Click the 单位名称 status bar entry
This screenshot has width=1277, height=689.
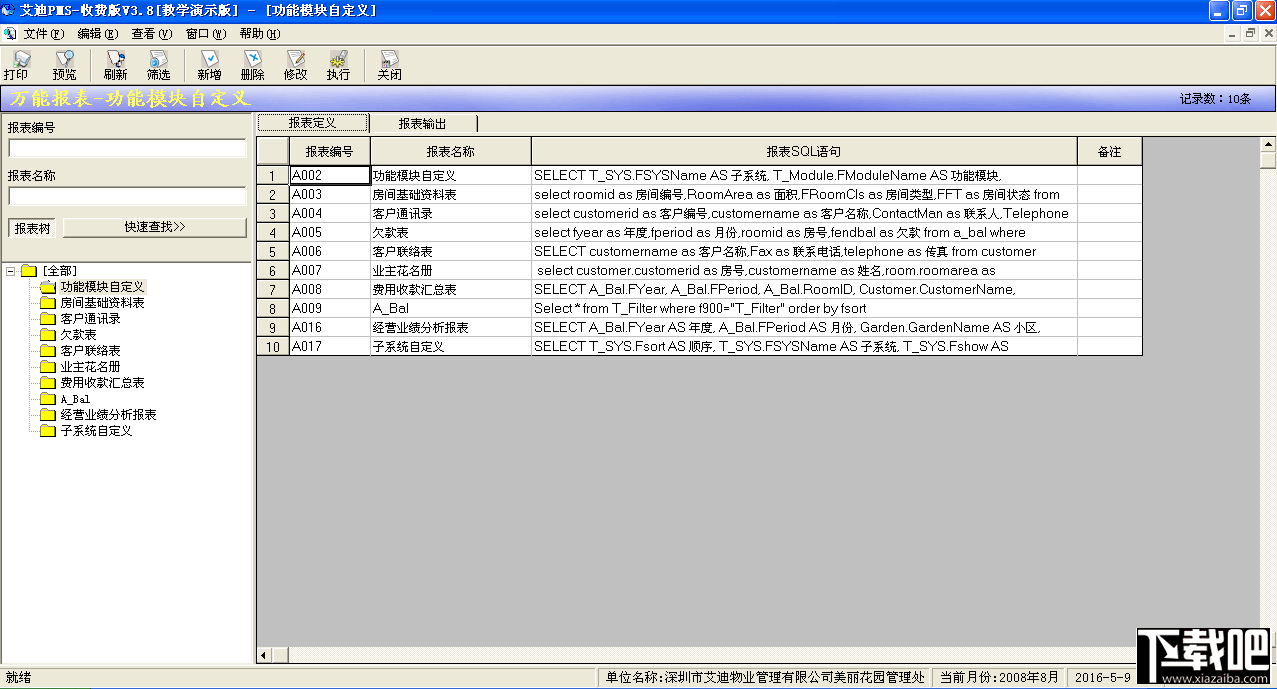point(765,677)
